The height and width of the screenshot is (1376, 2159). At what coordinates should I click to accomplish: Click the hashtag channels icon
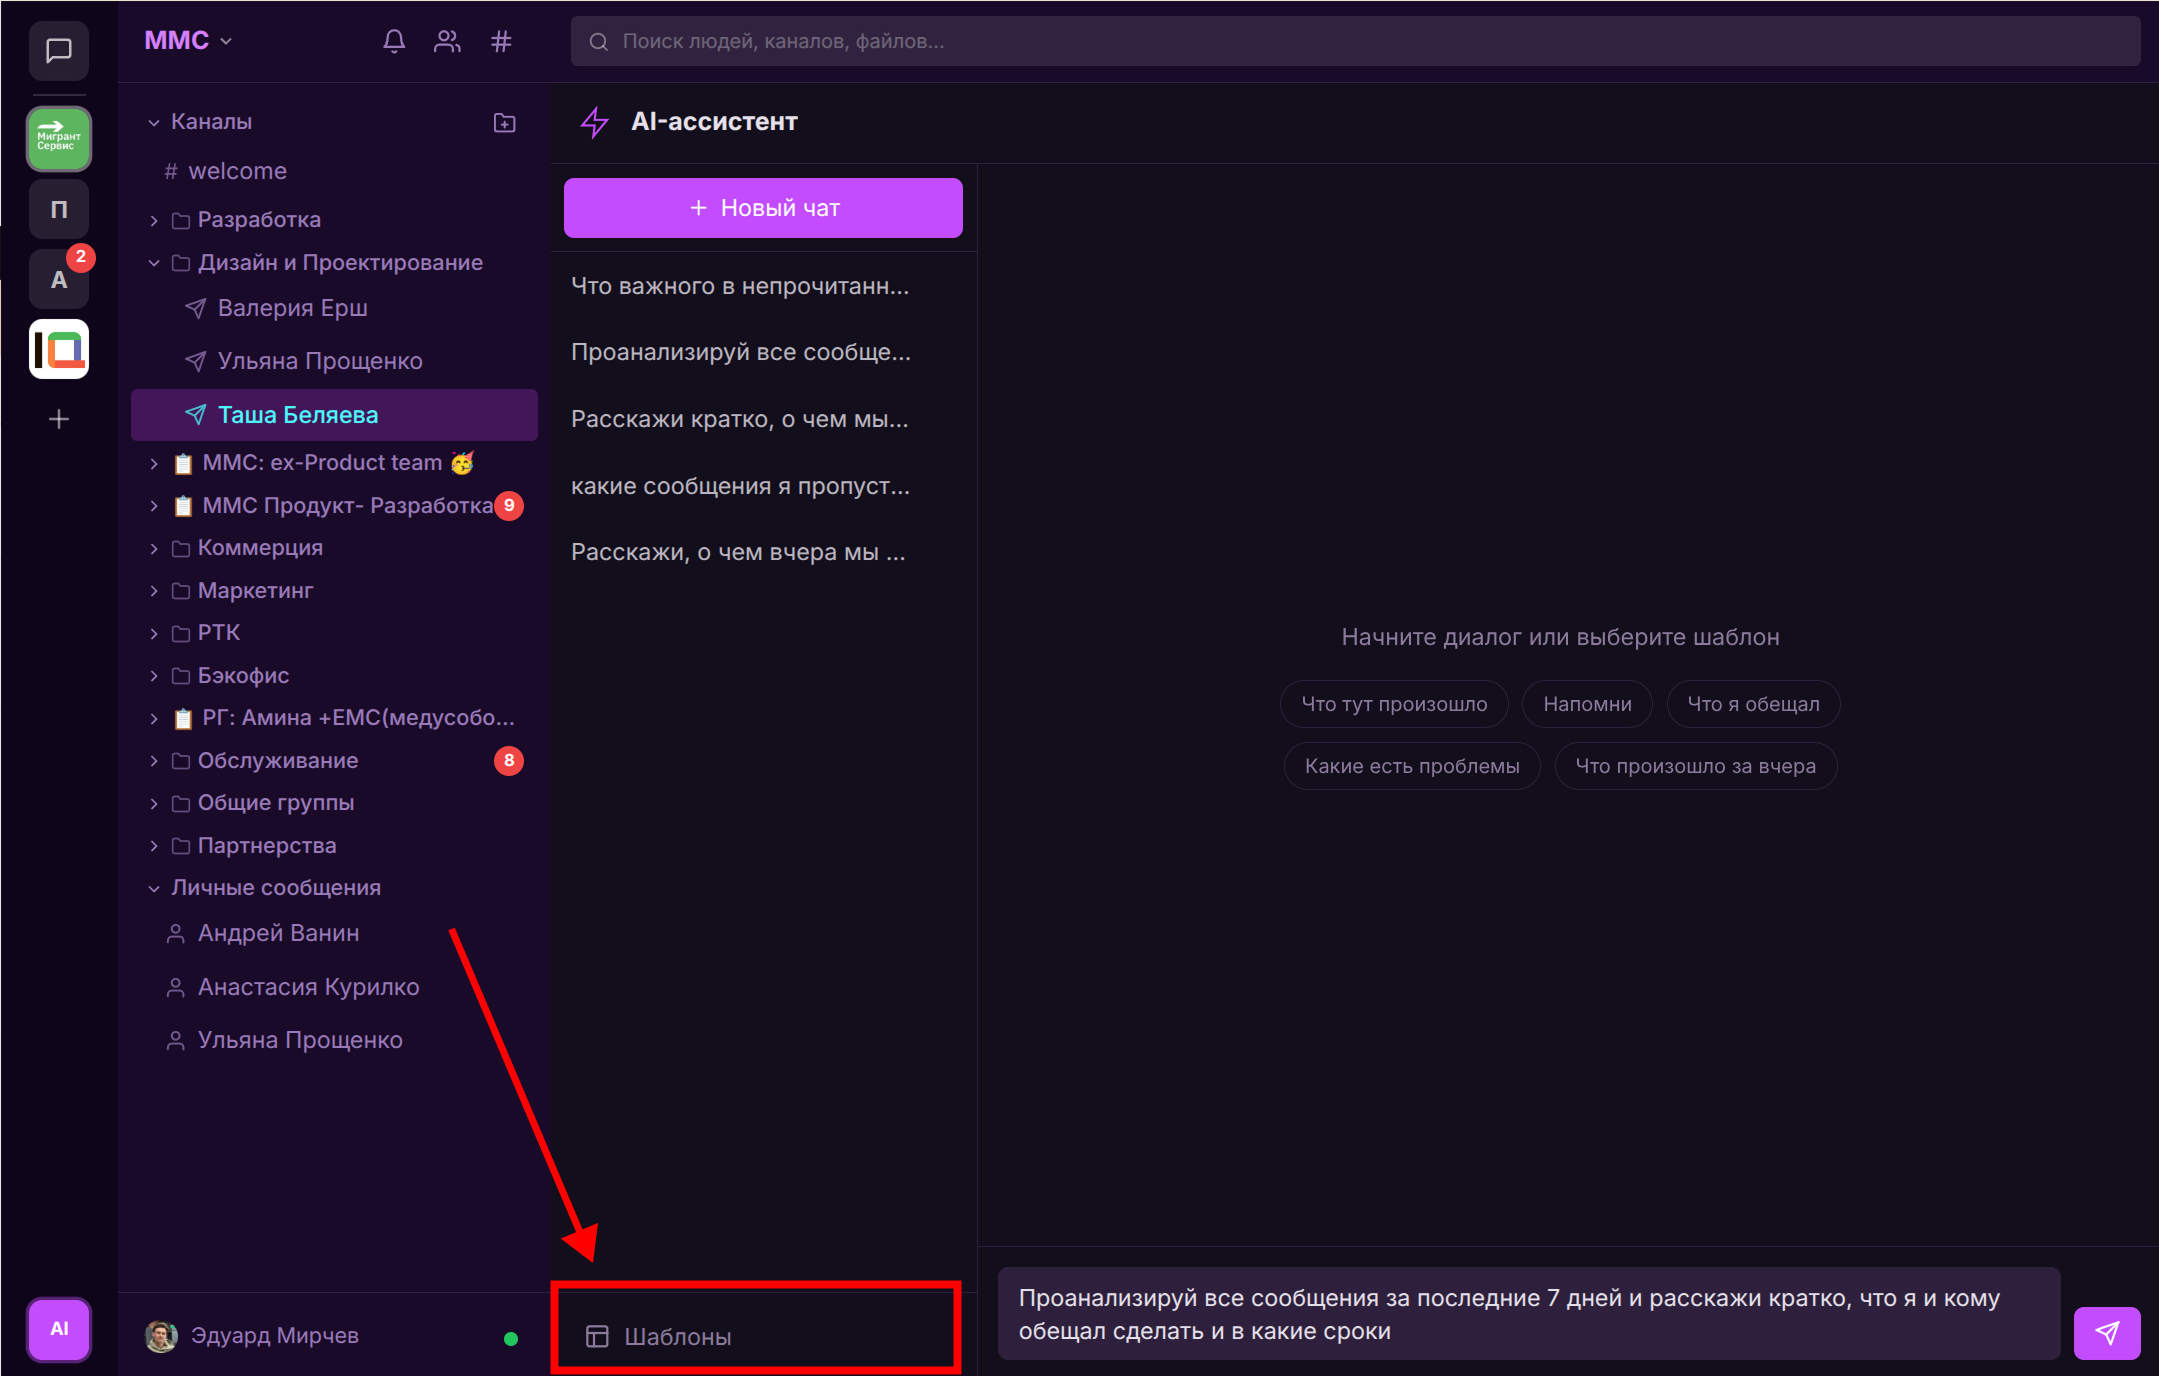click(x=501, y=41)
